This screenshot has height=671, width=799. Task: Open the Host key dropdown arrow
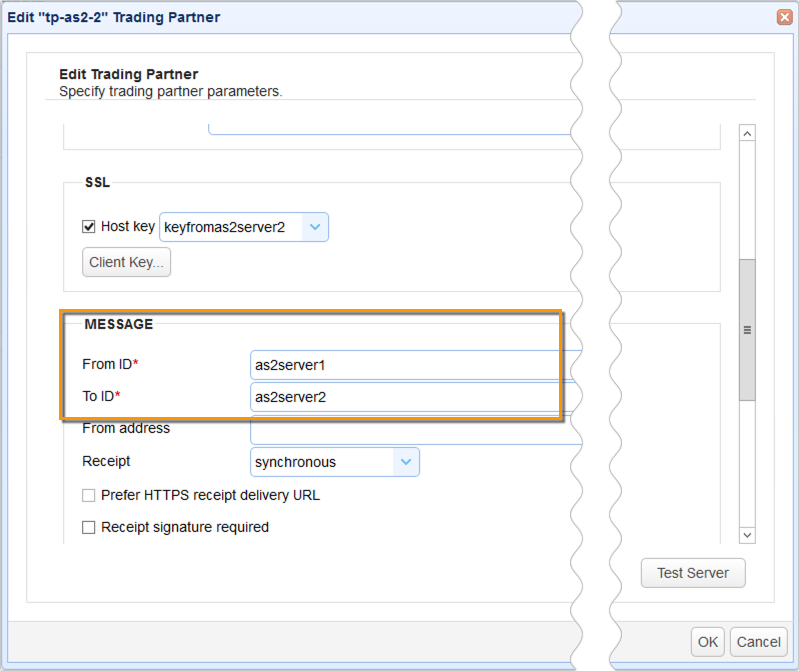point(315,227)
